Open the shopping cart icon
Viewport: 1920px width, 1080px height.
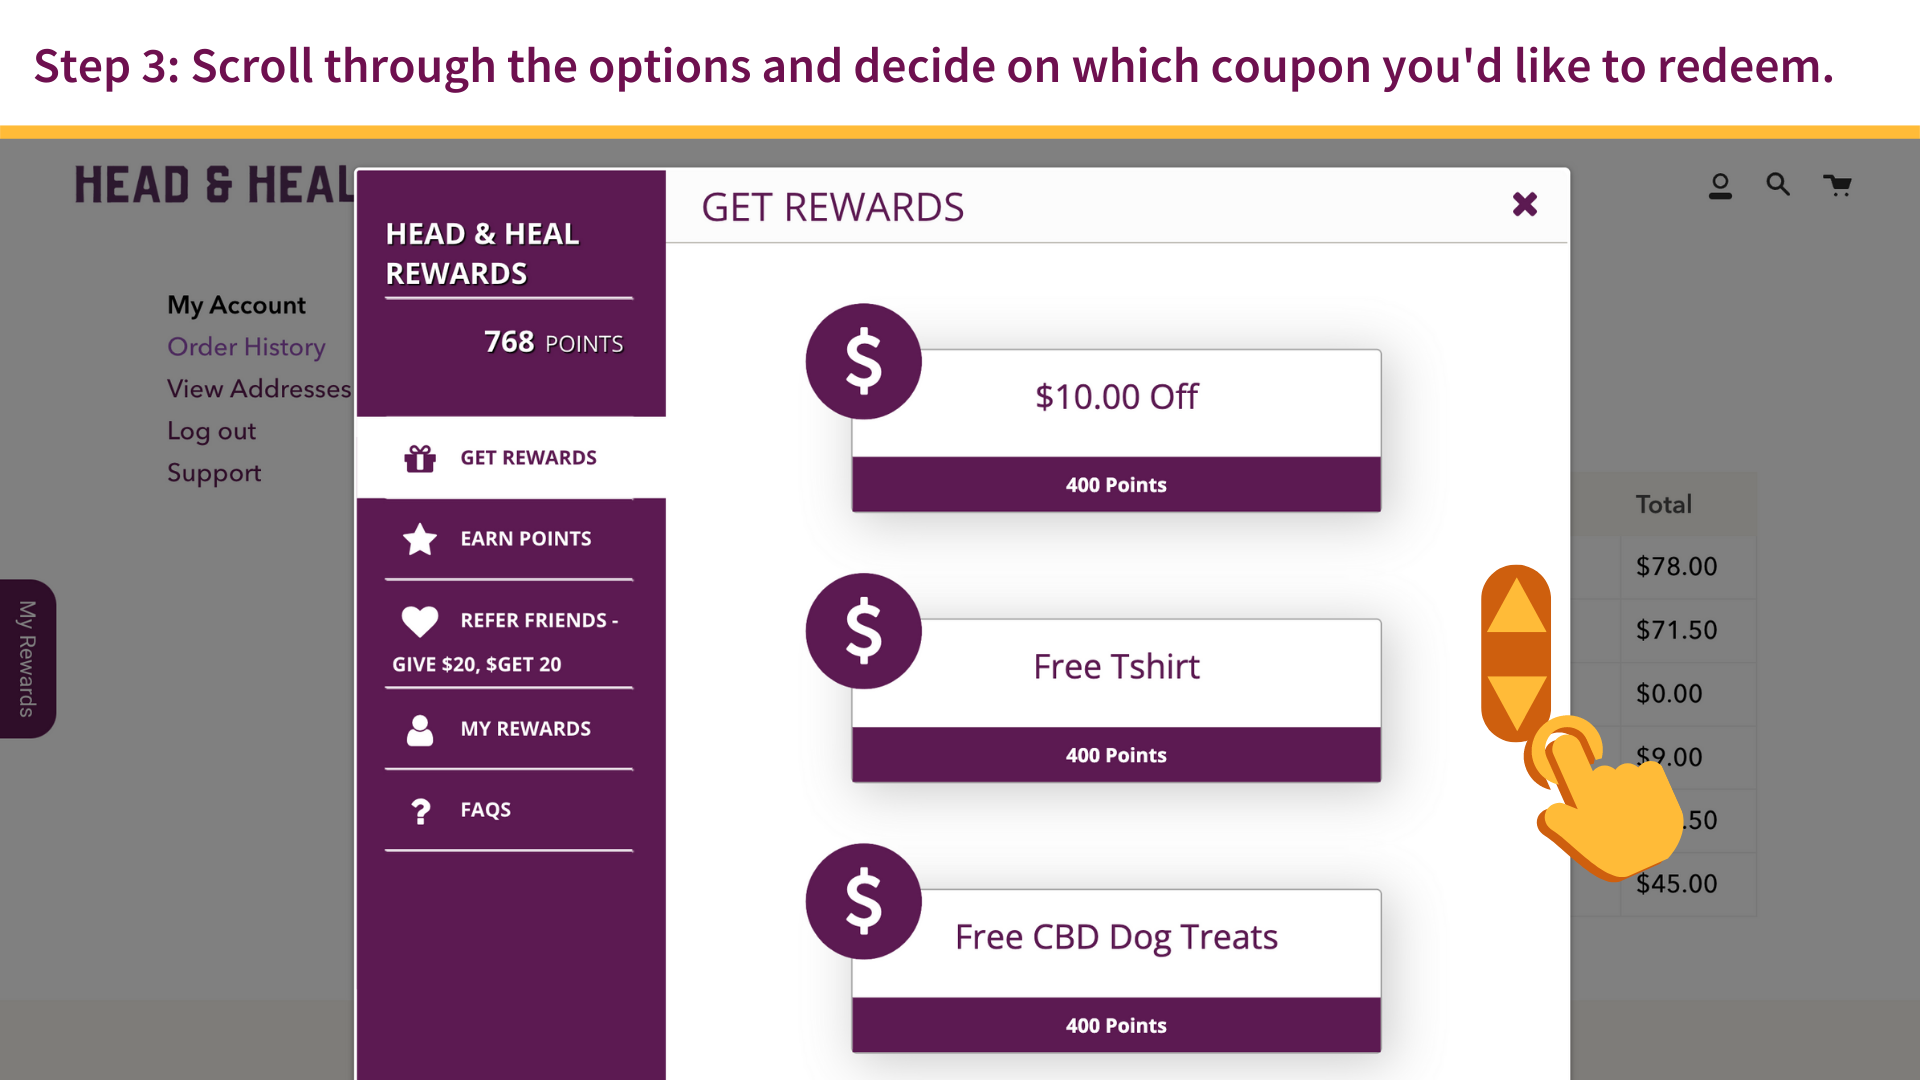pyautogui.click(x=1837, y=185)
